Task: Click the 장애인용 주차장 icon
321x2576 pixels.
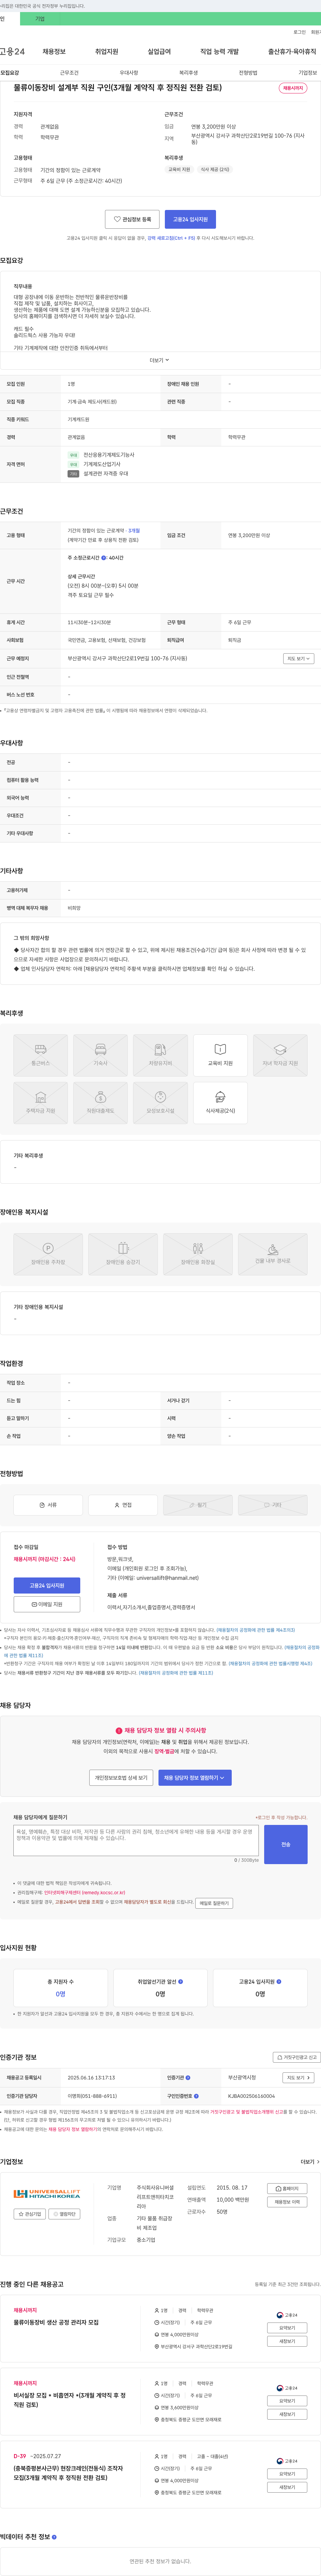Action: pyautogui.click(x=48, y=1254)
